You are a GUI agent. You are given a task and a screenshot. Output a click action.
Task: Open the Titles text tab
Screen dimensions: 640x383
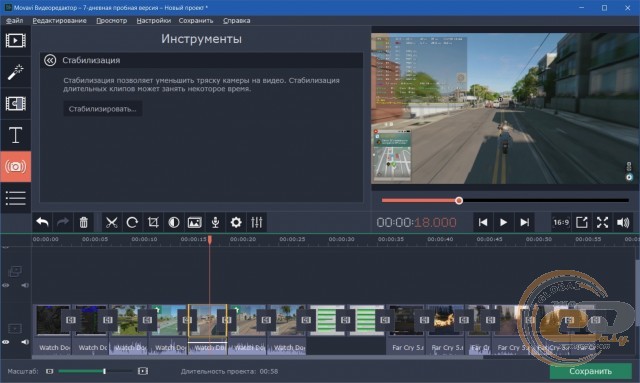tap(16, 135)
